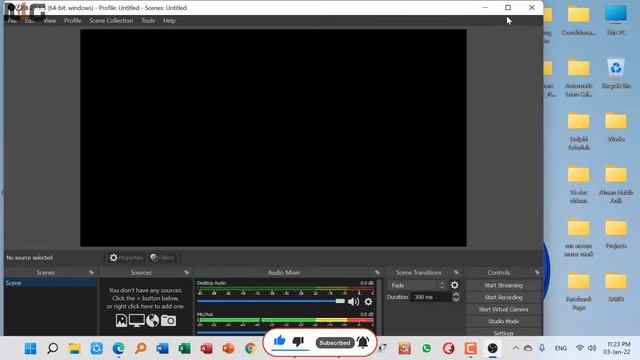Pop out the Audio Mixer dock
Viewport: 640px width, 360px height.
(x=377, y=272)
